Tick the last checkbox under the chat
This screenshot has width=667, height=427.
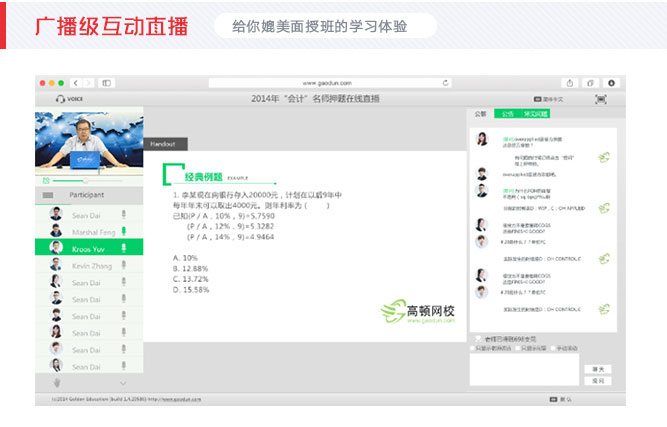point(553,348)
